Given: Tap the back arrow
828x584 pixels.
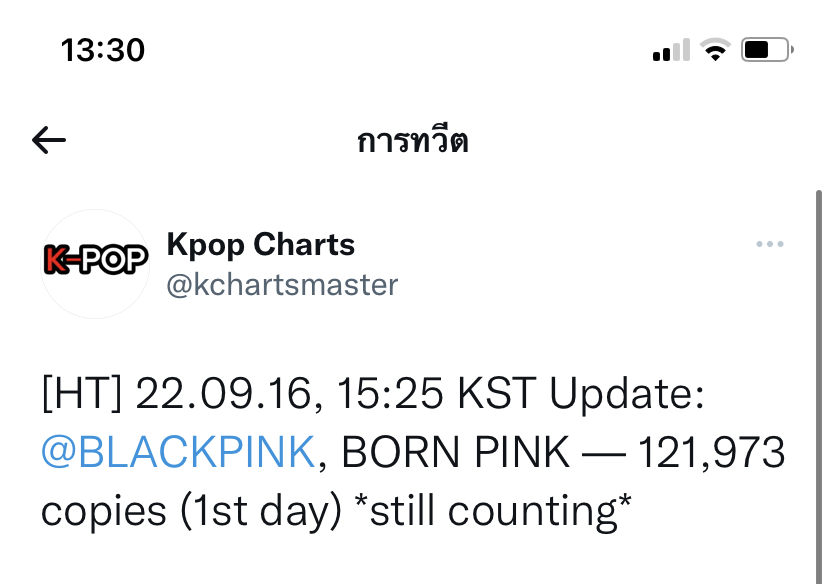Looking at the screenshot, I should (49, 141).
